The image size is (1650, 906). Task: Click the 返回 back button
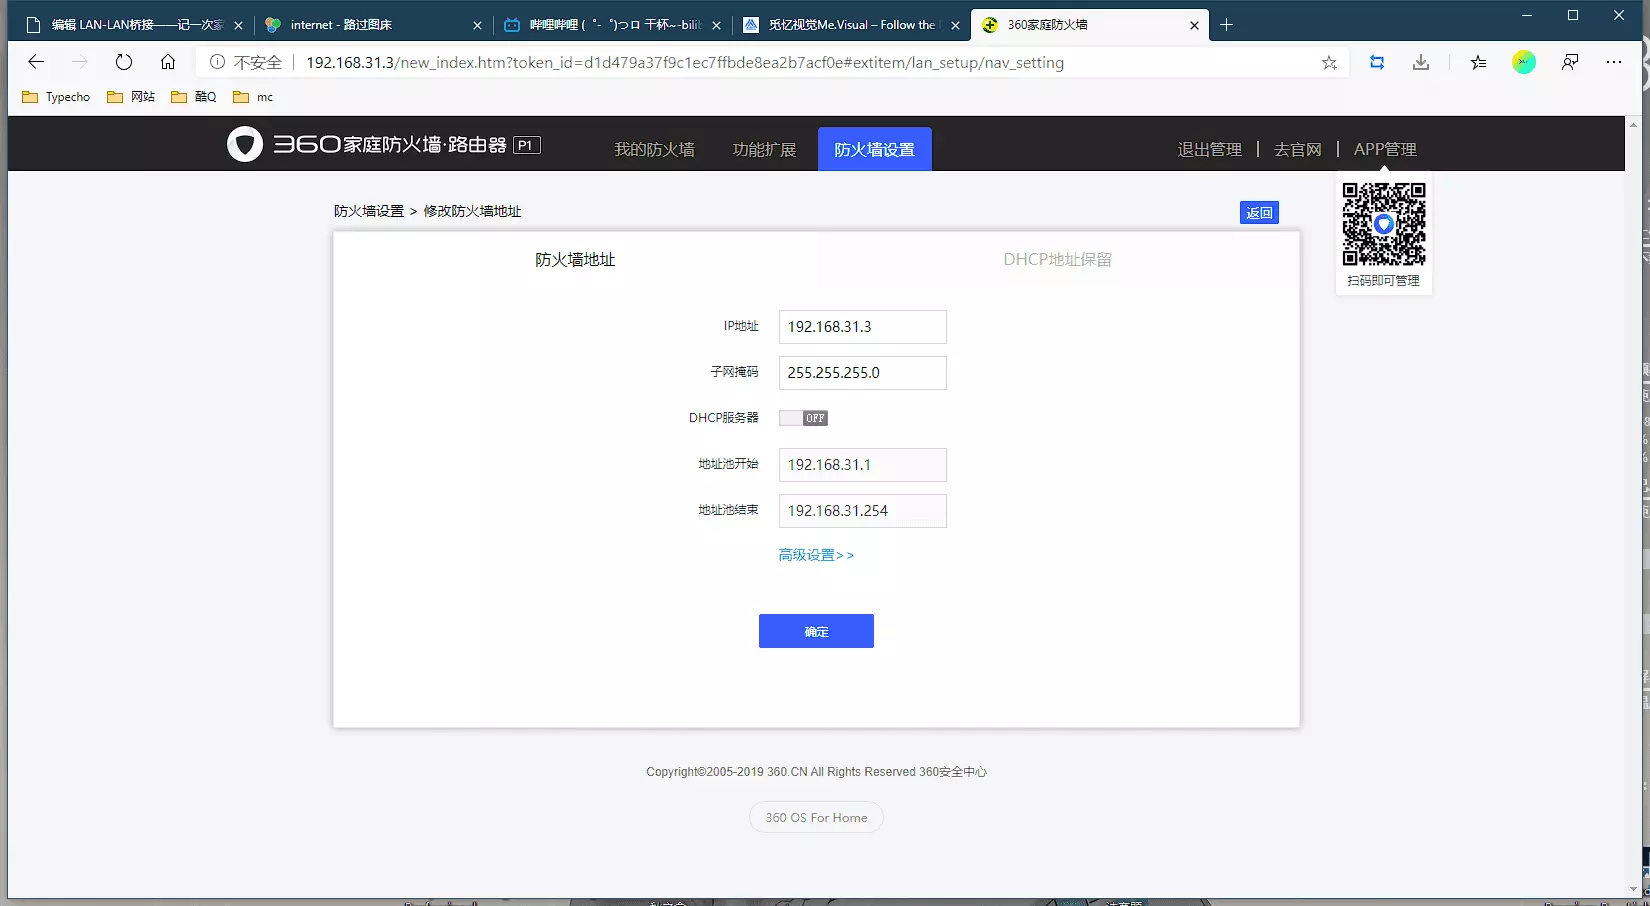coord(1259,213)
